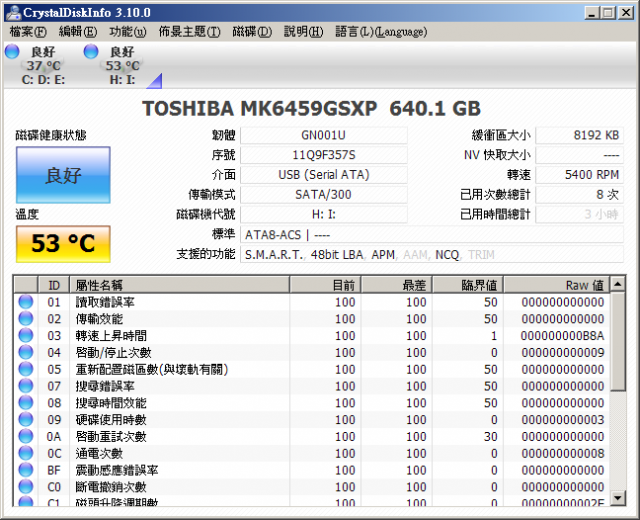Open the 檔案(F) menu
Viewport: 640px width, 520px height.
pos(28,32)
